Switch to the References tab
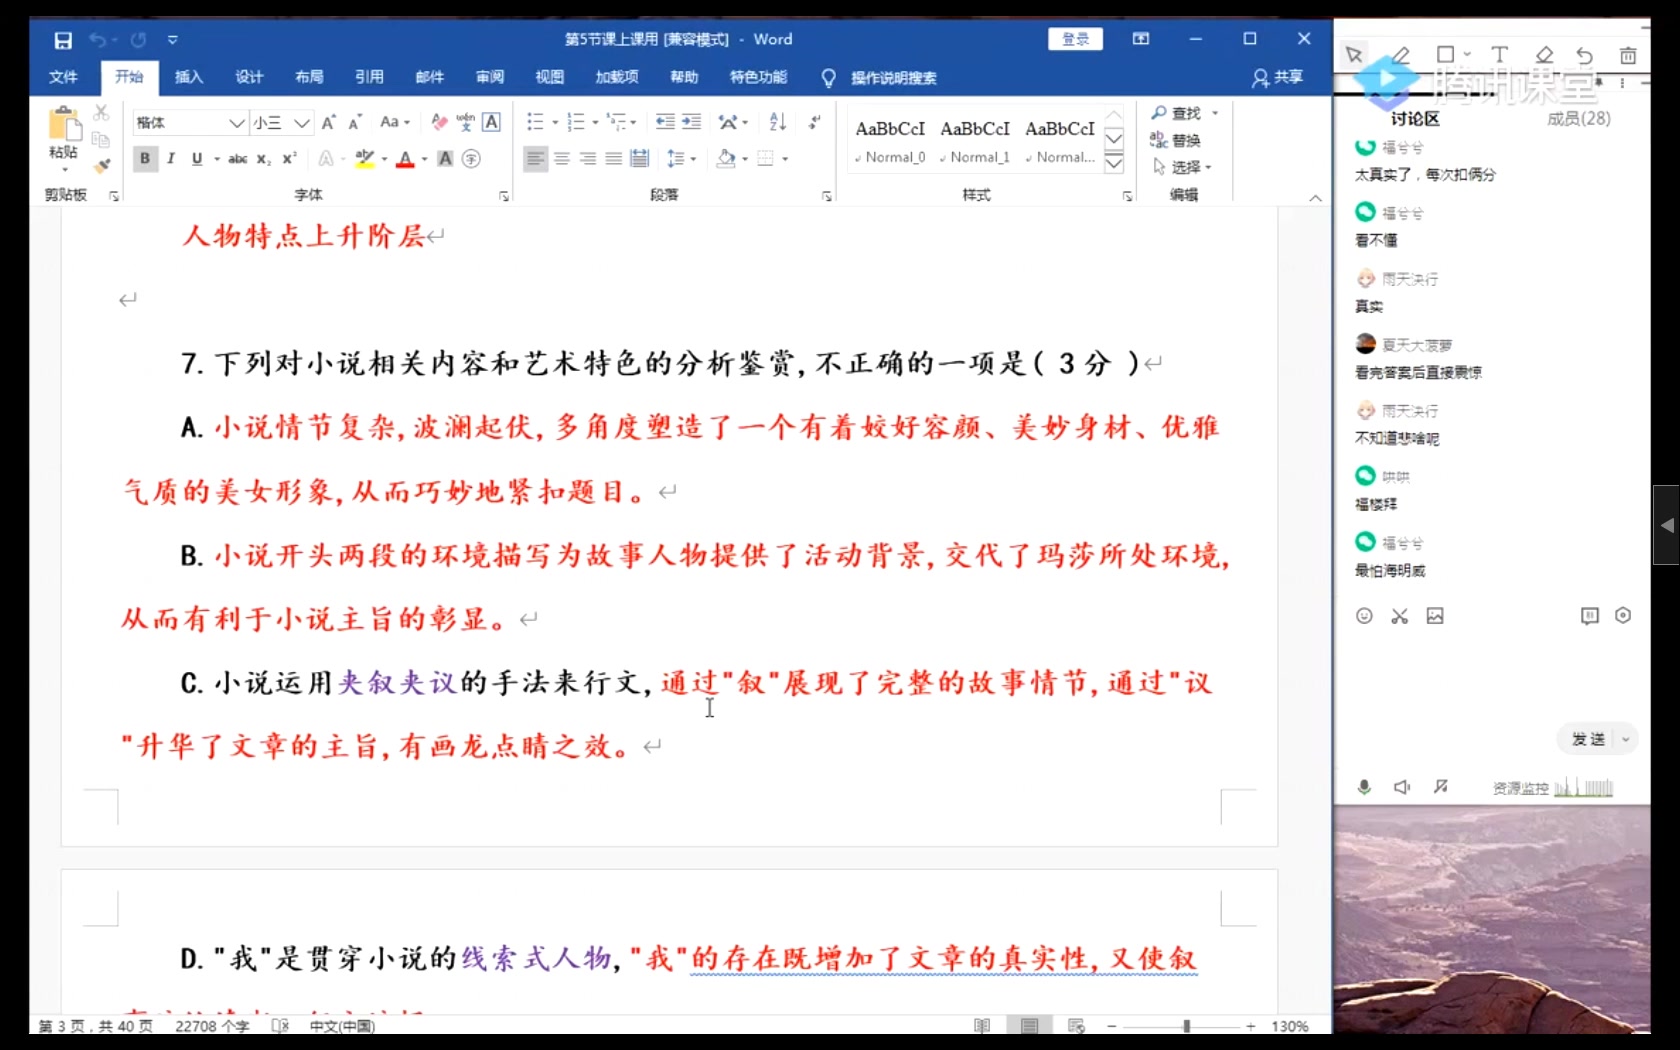The height and width of the screenshot is (1050, 1680). click(369, 77)
